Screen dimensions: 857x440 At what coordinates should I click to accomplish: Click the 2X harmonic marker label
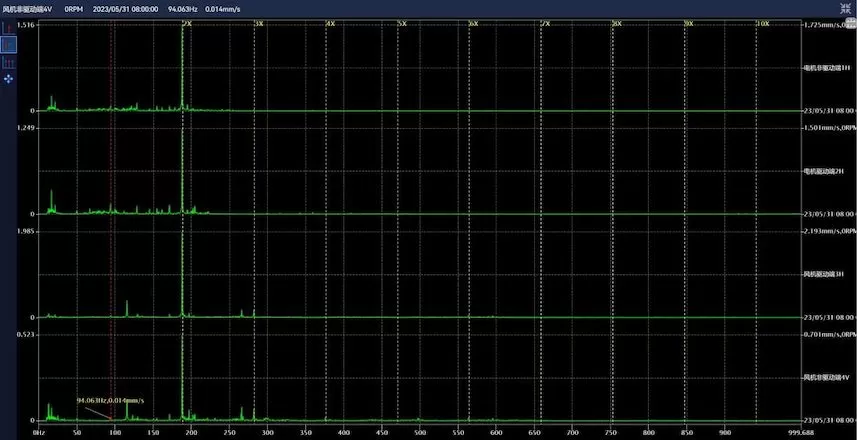pos(189,22)
